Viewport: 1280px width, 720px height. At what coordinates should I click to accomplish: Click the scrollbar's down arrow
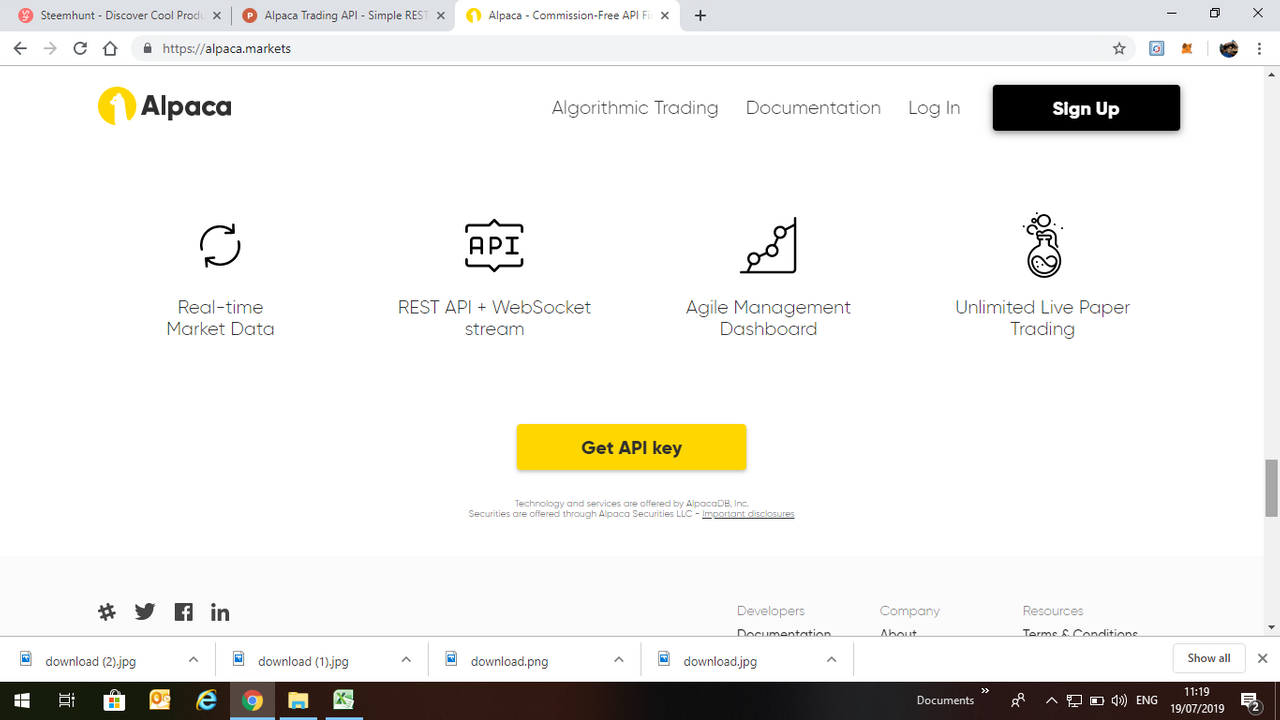tap(1271, 628)
